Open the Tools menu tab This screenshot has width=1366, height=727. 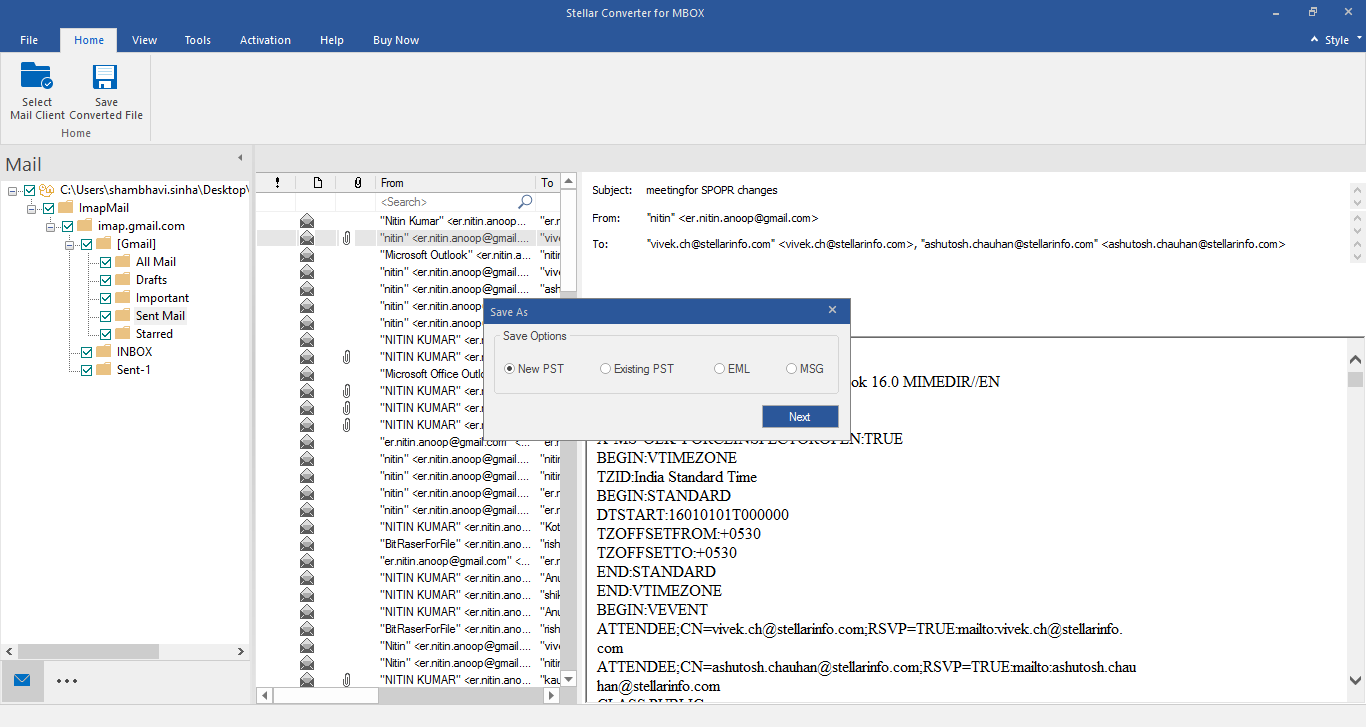(197, 40)
